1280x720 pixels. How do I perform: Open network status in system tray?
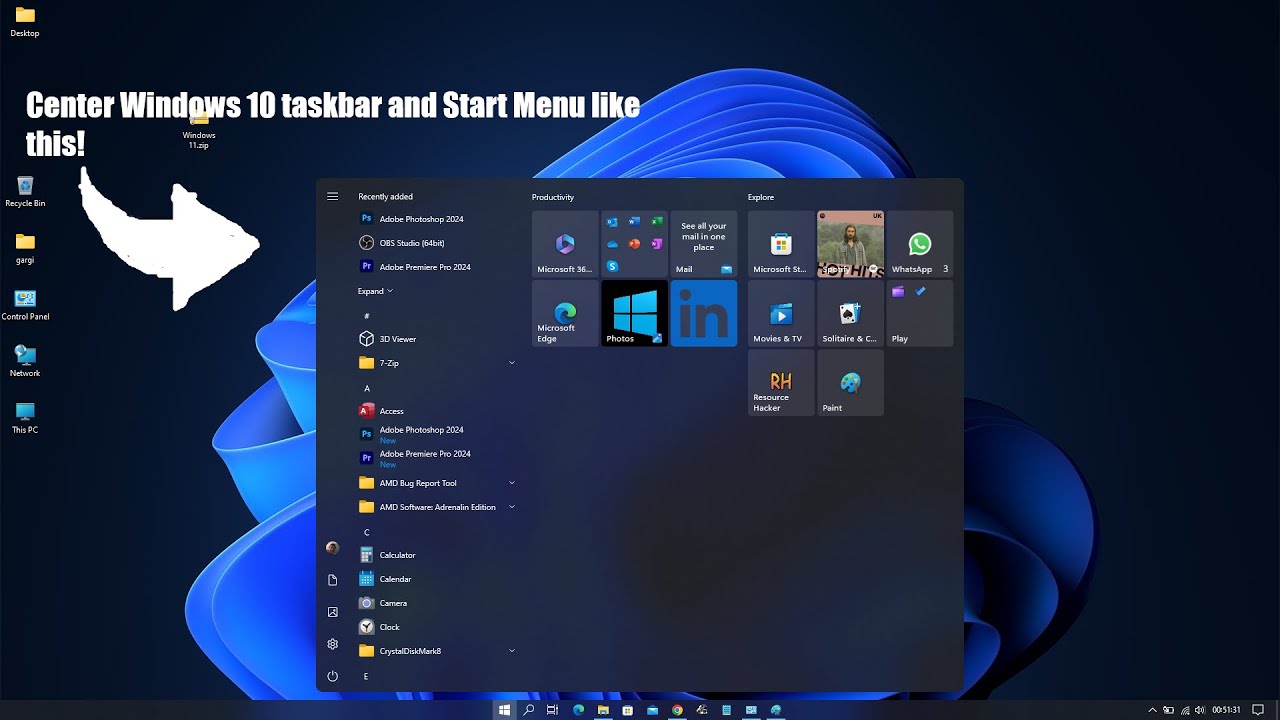[x=1184, y=710]
